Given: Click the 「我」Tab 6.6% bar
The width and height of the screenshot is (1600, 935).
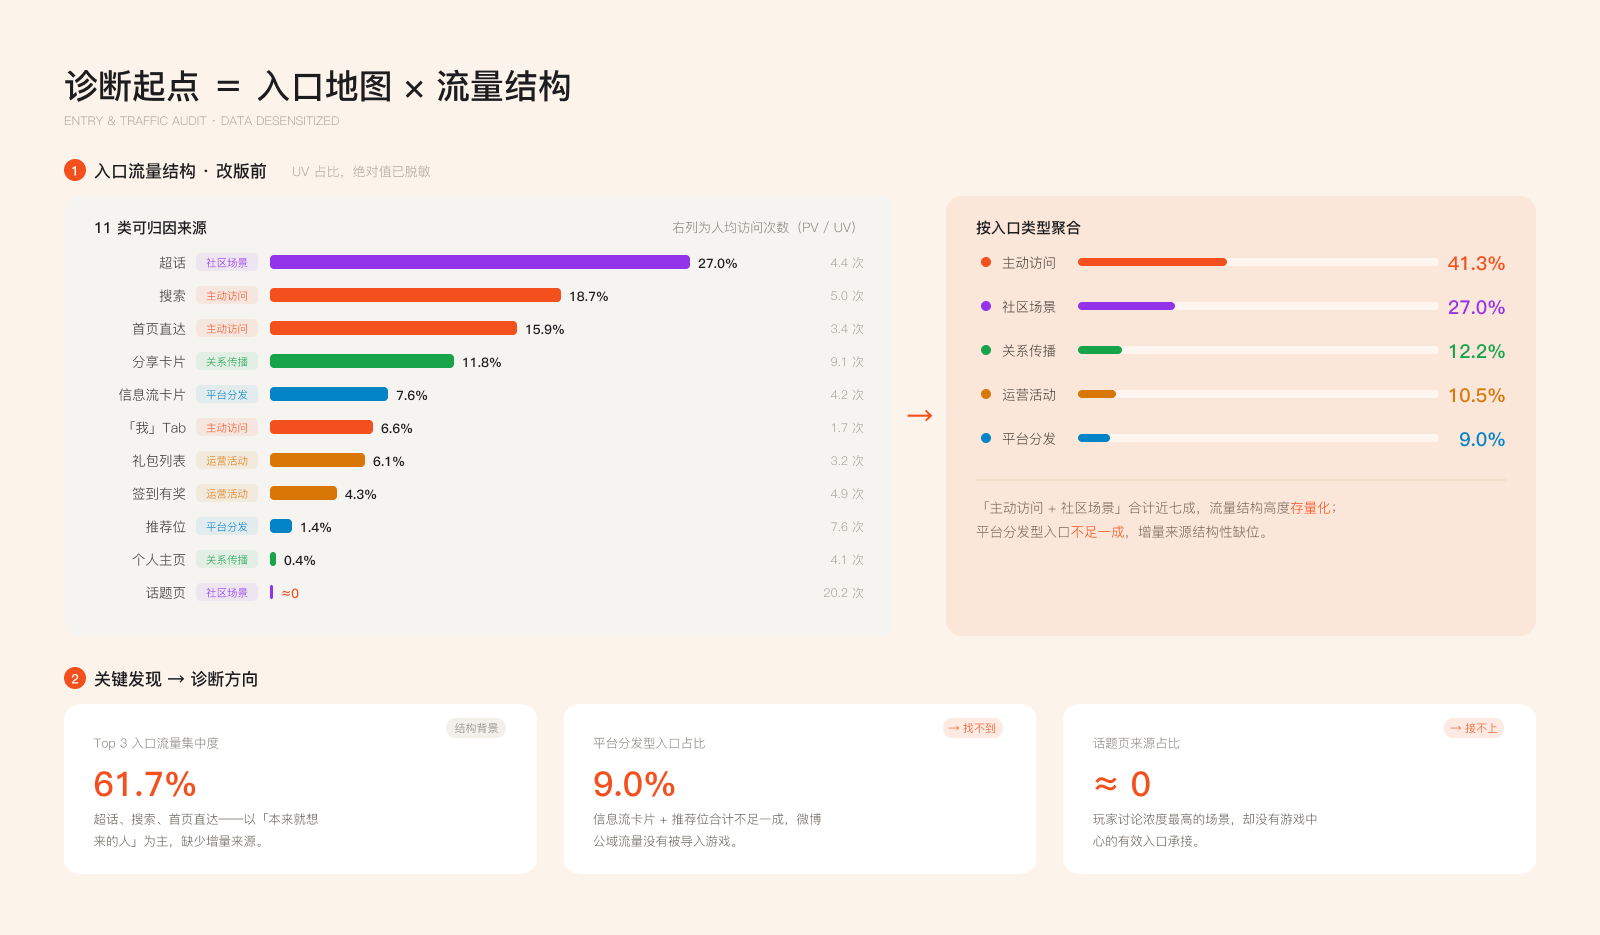Looking at the screenshot, I should click(321, 427).
